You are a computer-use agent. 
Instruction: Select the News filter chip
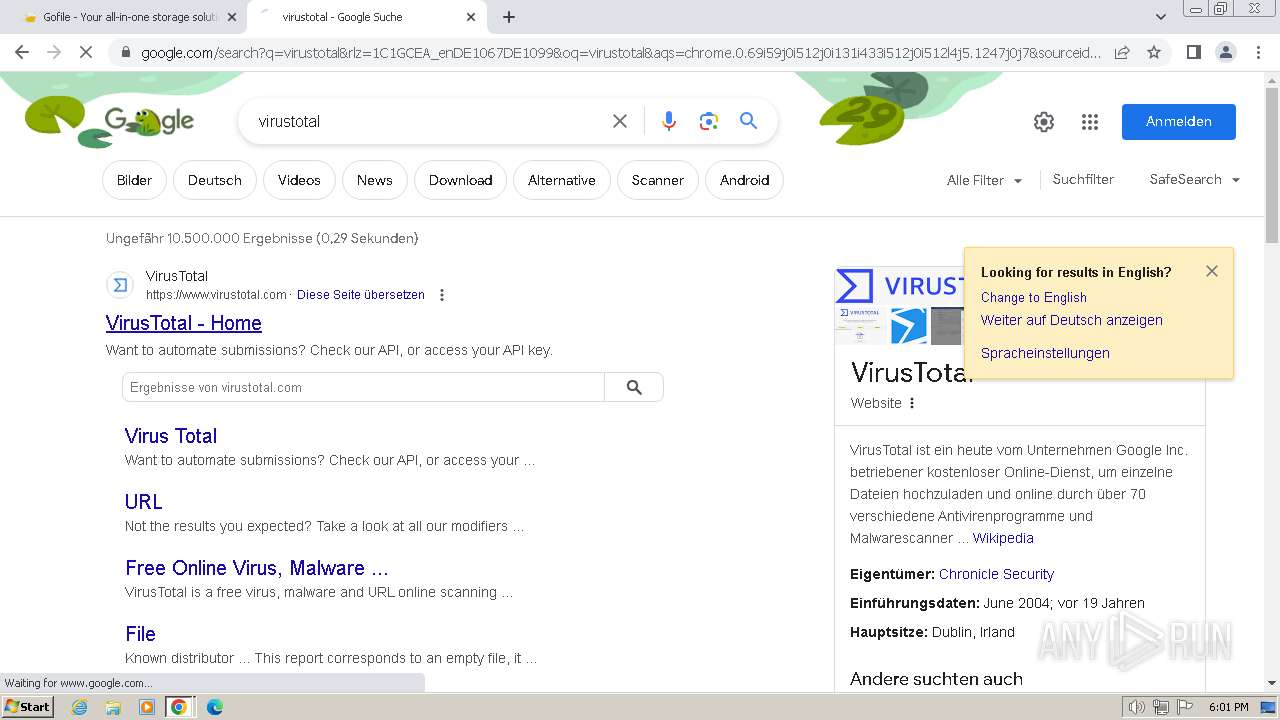[374, 180]
